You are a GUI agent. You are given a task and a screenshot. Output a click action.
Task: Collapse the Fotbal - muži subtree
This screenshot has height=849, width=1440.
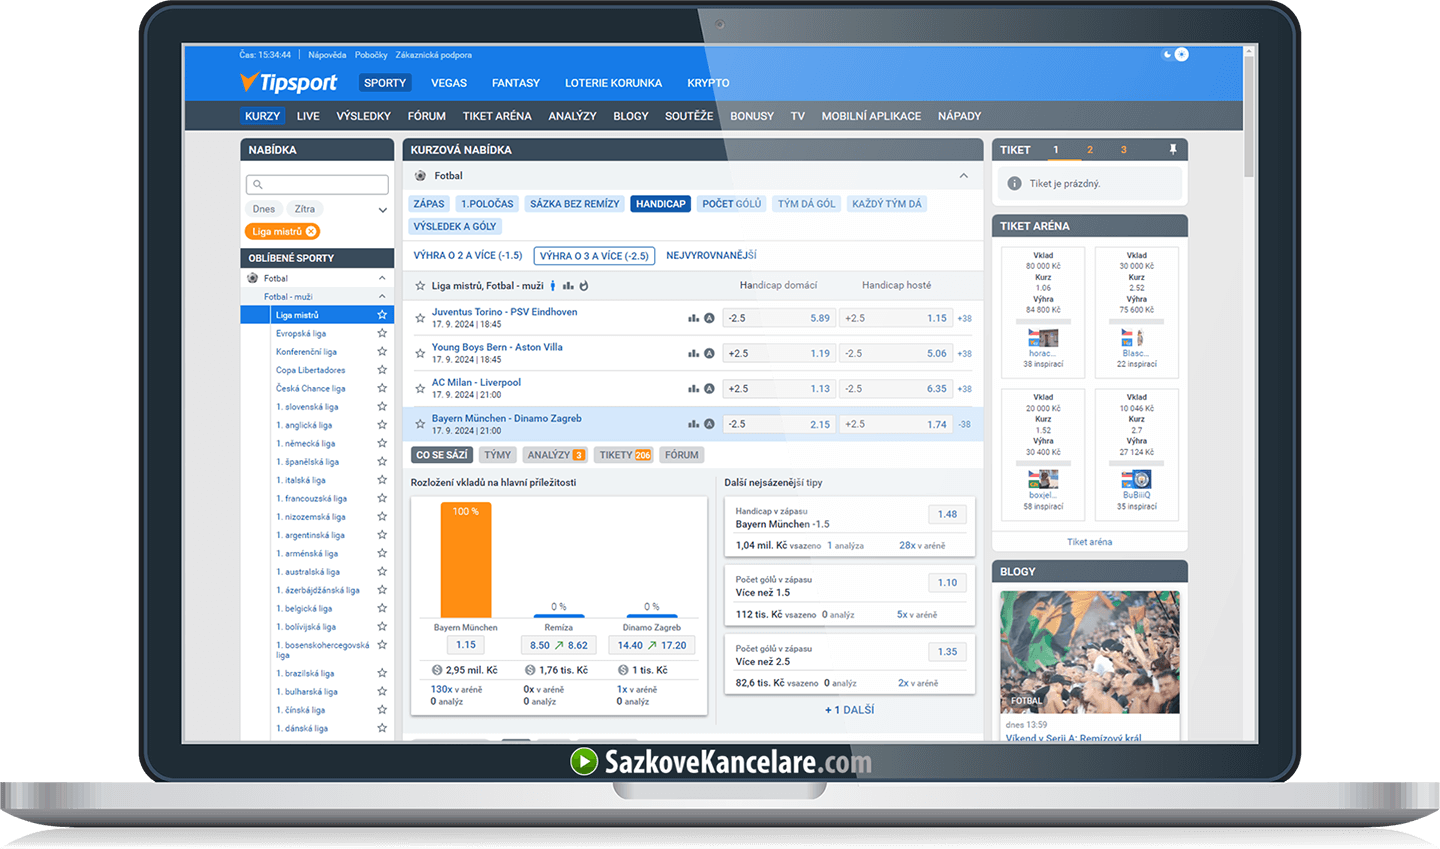382,297
